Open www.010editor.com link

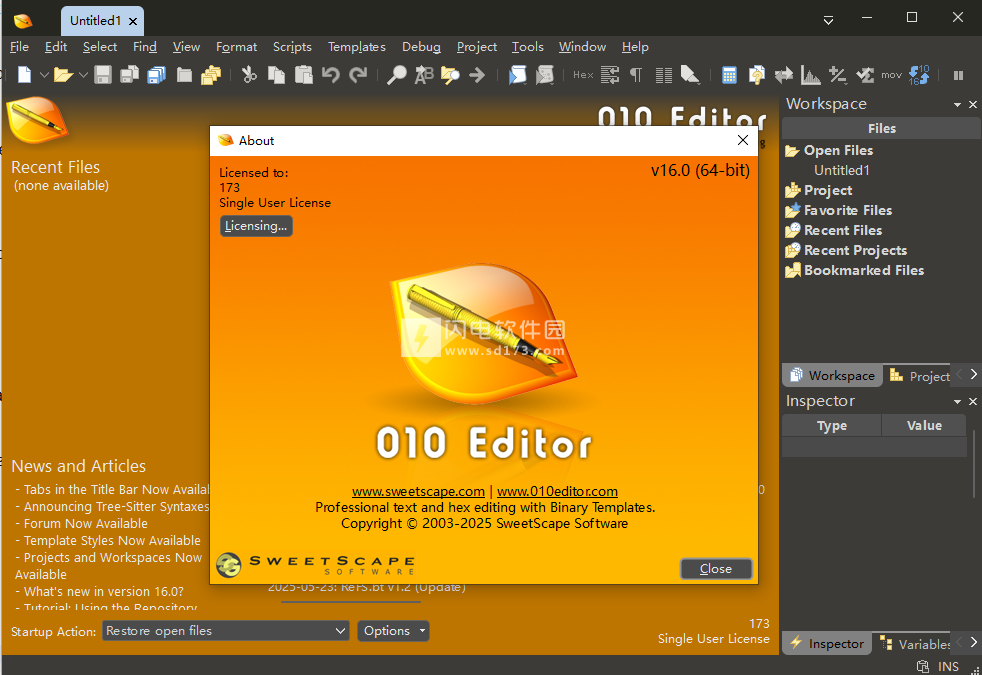point(557,492)
